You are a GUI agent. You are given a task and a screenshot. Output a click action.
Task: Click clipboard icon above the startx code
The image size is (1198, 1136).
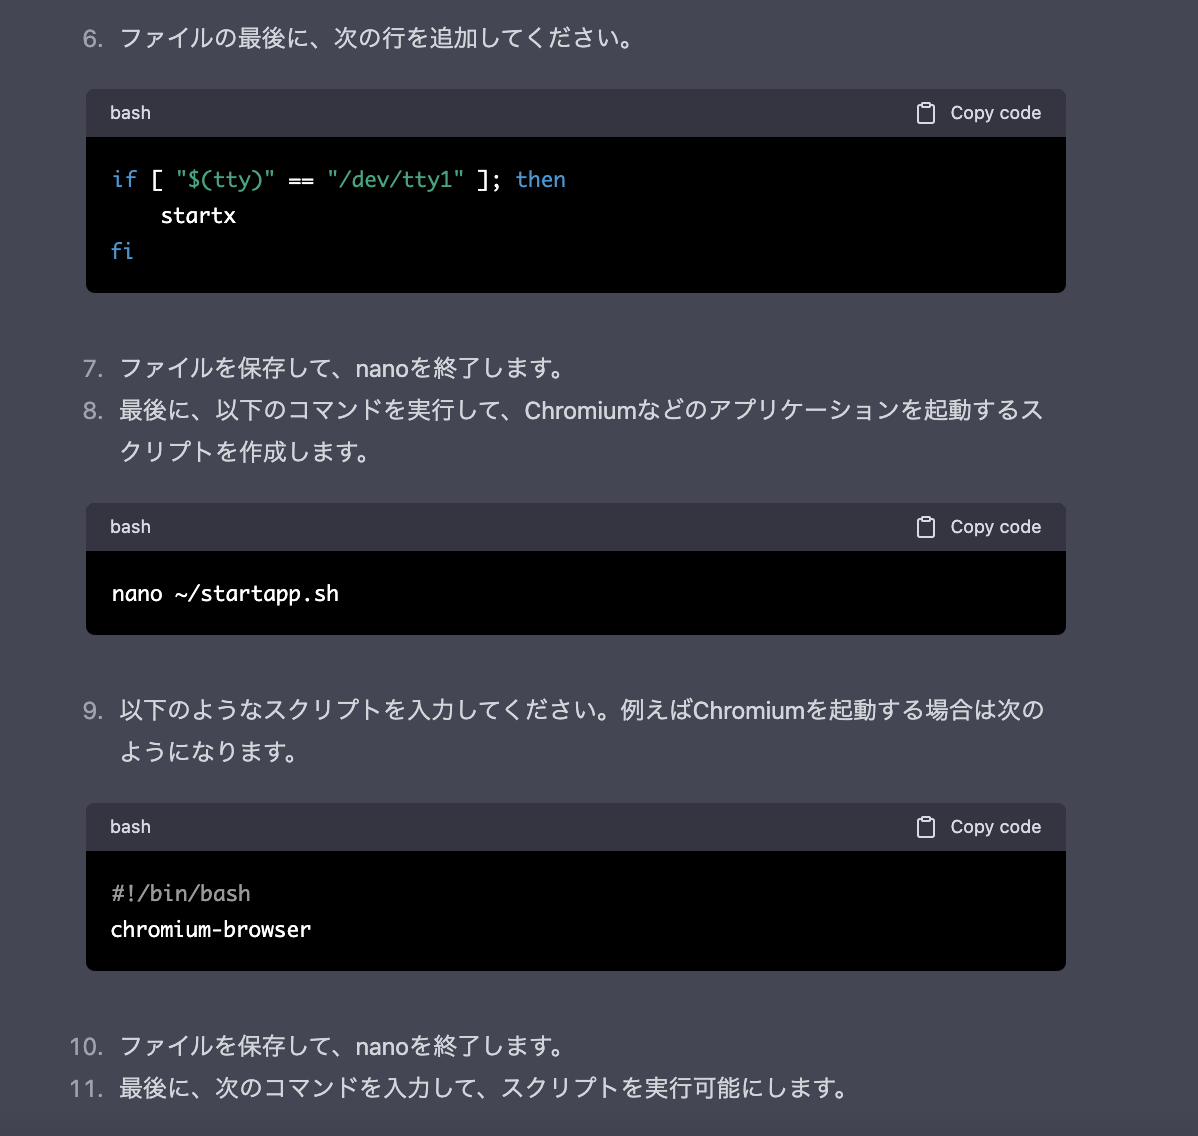click(926, 113)
